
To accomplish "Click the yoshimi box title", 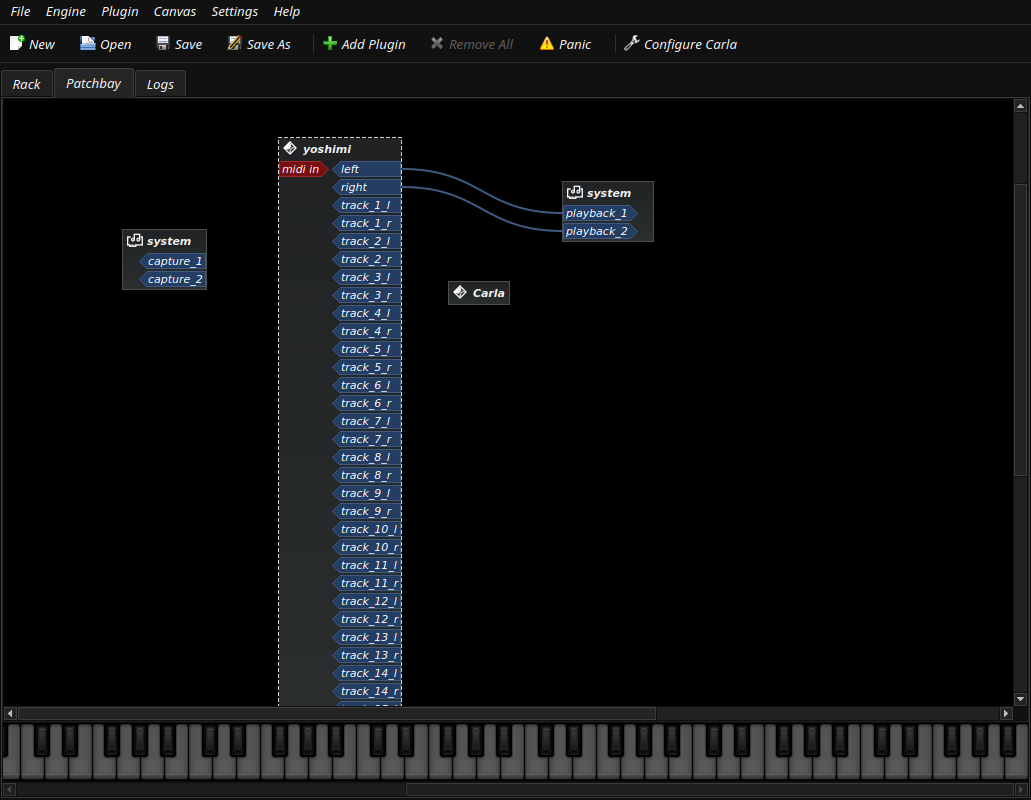I will coord(327,149).
